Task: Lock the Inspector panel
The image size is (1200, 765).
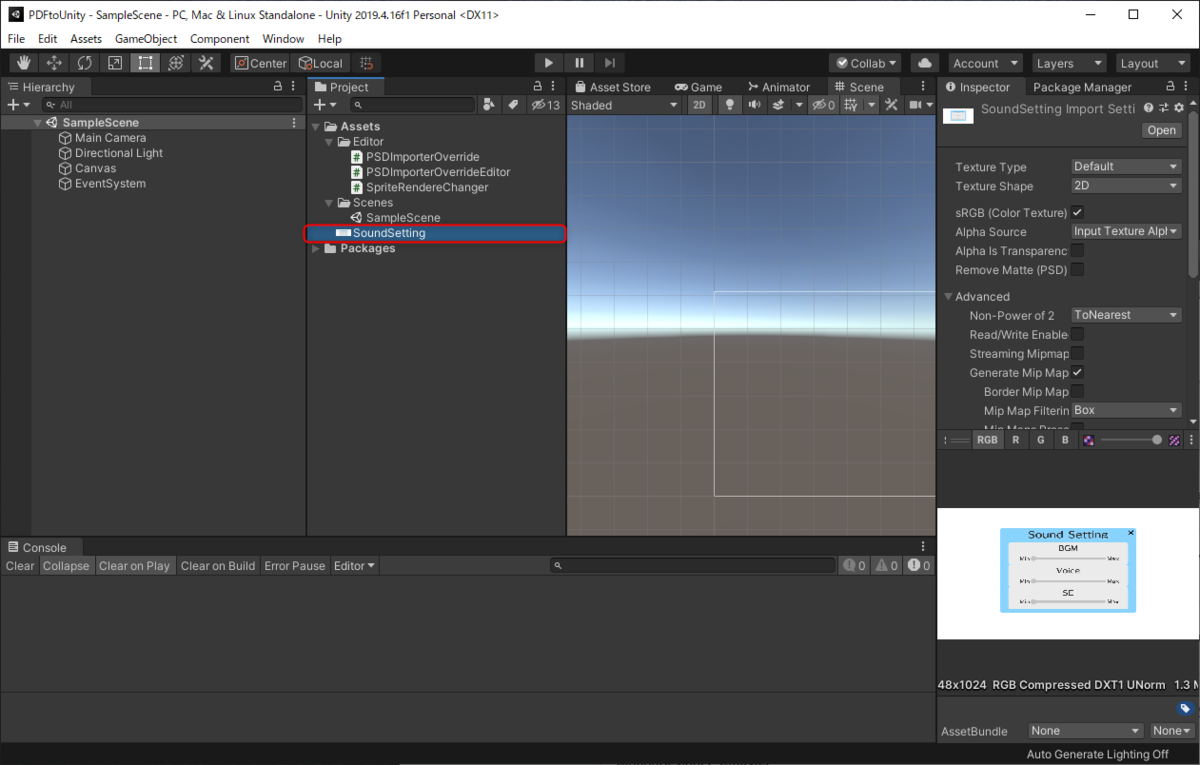Action: (x=1168, y=87)
